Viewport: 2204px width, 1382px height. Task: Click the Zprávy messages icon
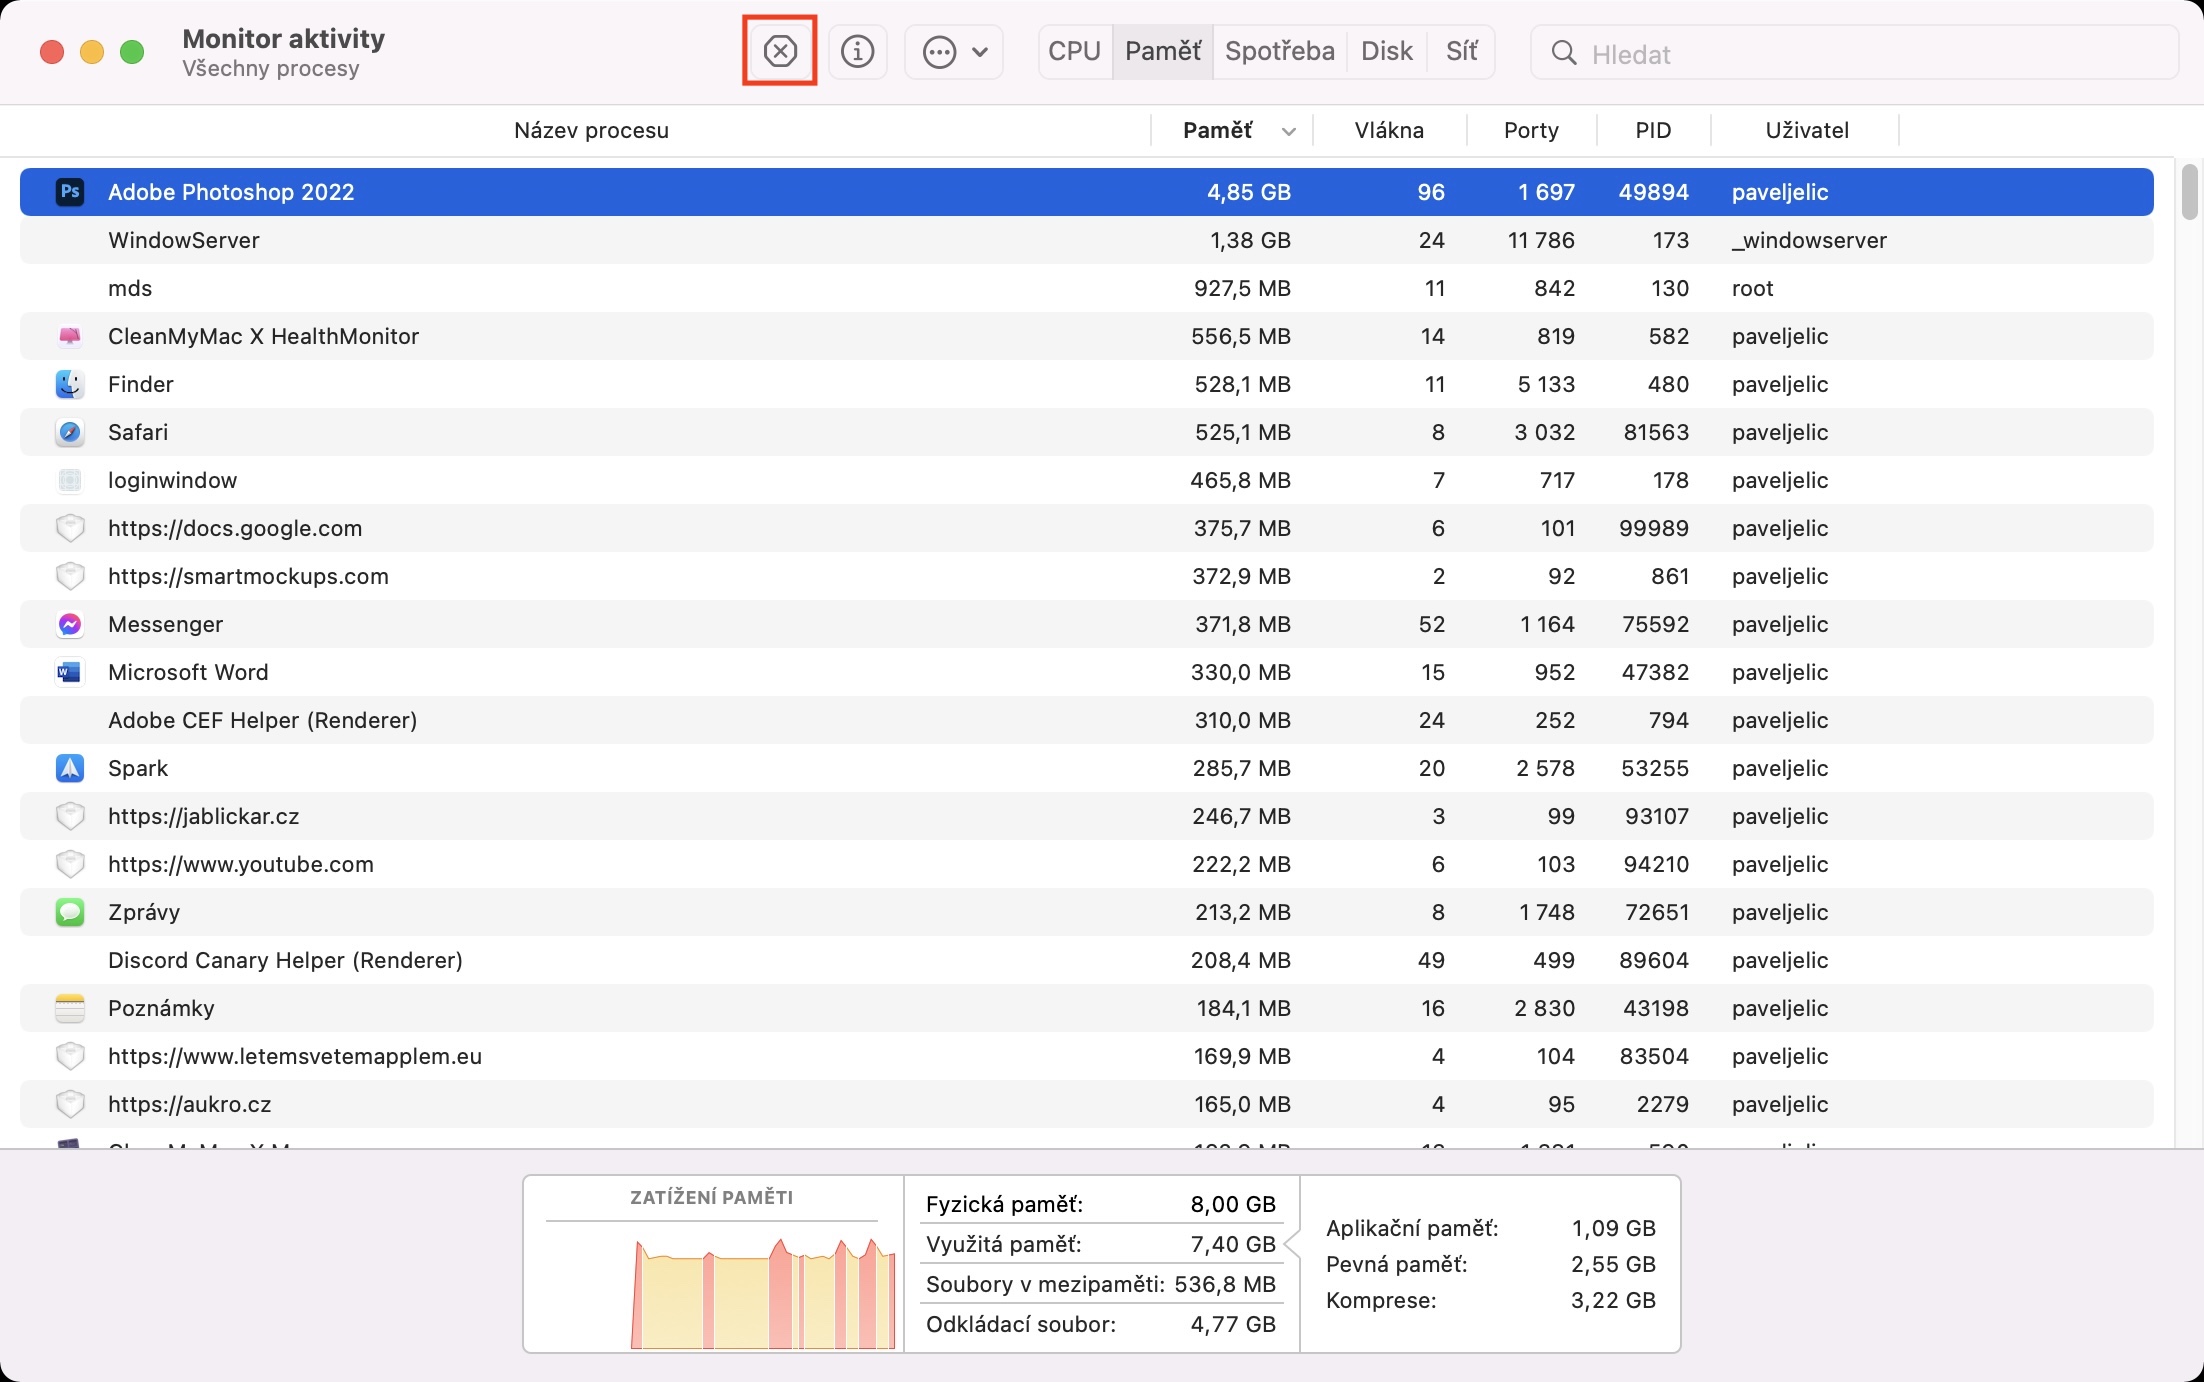(x=70, y=912)
